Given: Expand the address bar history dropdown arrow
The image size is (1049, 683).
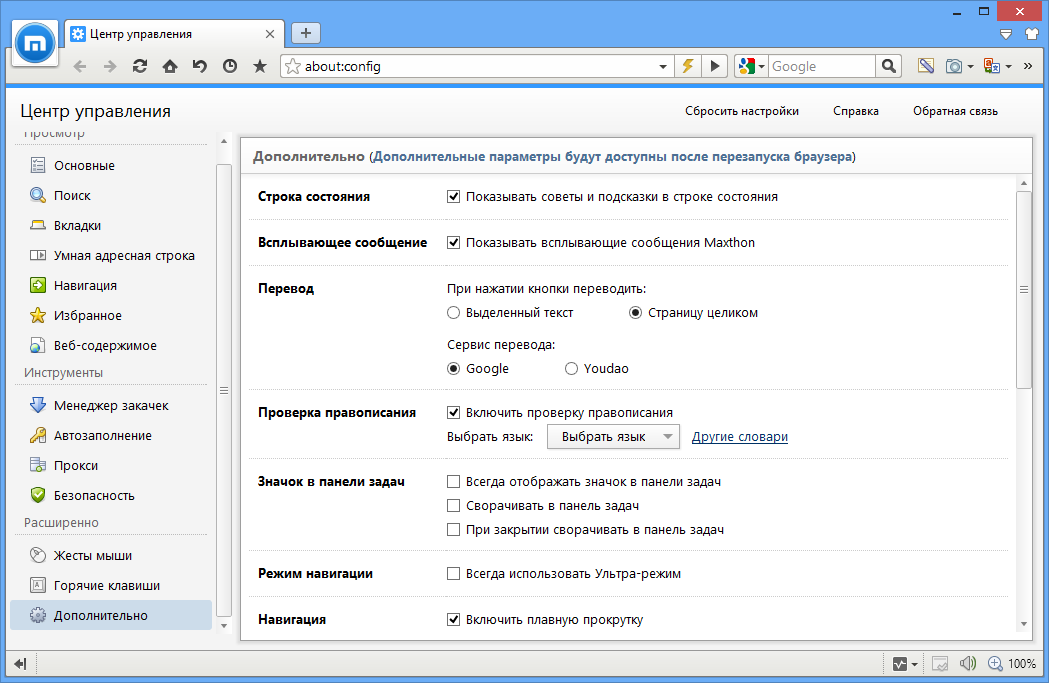Looking at the screenshot, I should 663,67.
